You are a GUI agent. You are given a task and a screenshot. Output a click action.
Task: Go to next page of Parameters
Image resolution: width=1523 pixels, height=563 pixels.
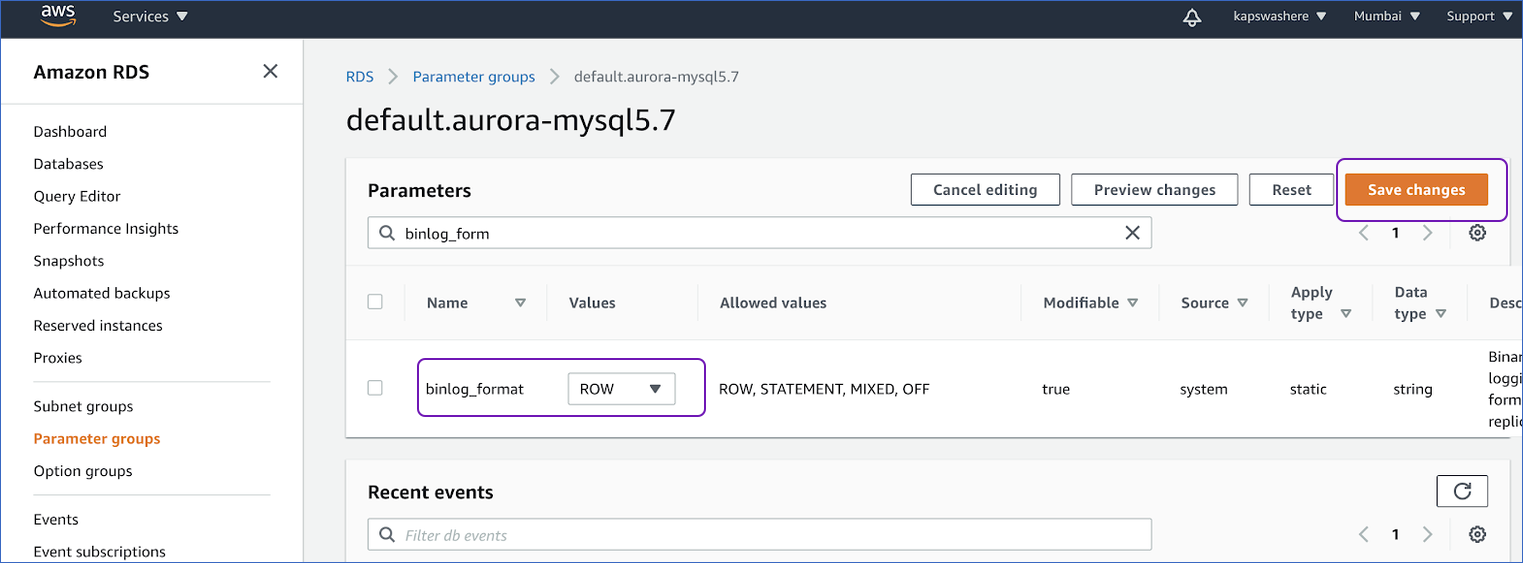click(1427, 233)
